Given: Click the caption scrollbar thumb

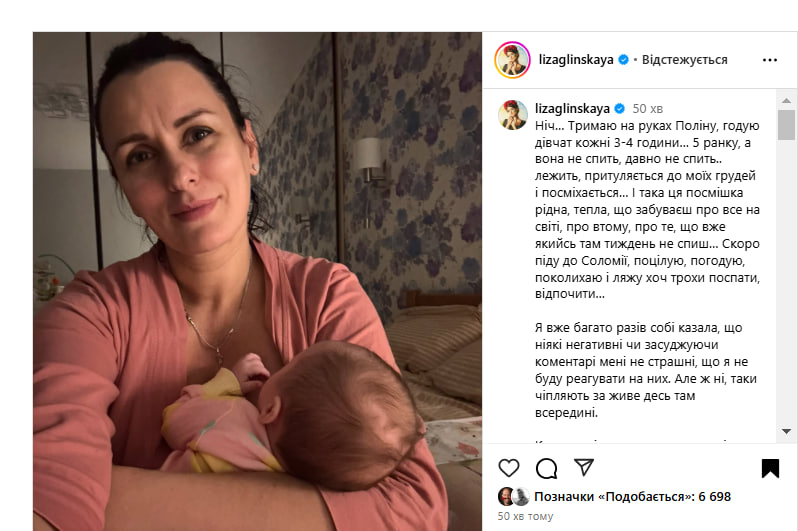Looking at the screenshot, I should 786,125.
